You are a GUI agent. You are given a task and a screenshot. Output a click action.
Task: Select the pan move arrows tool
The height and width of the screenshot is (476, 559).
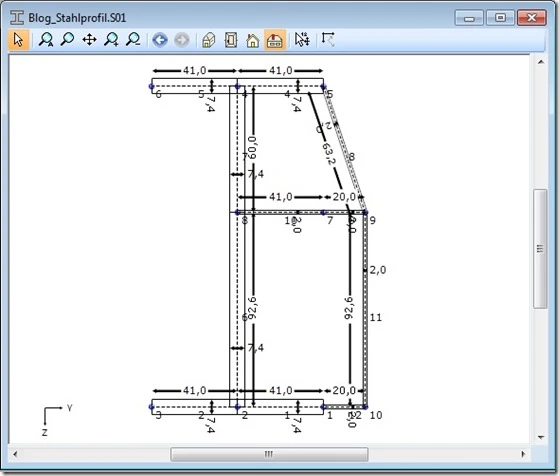point(89,40)
